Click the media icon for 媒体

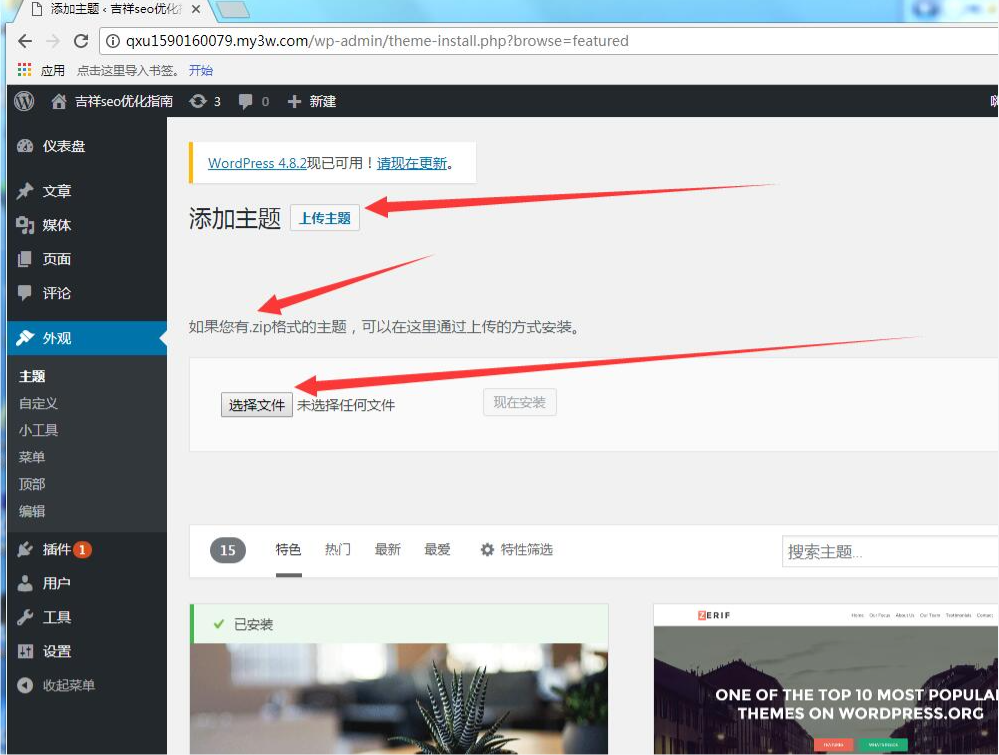tap(25, 225)
